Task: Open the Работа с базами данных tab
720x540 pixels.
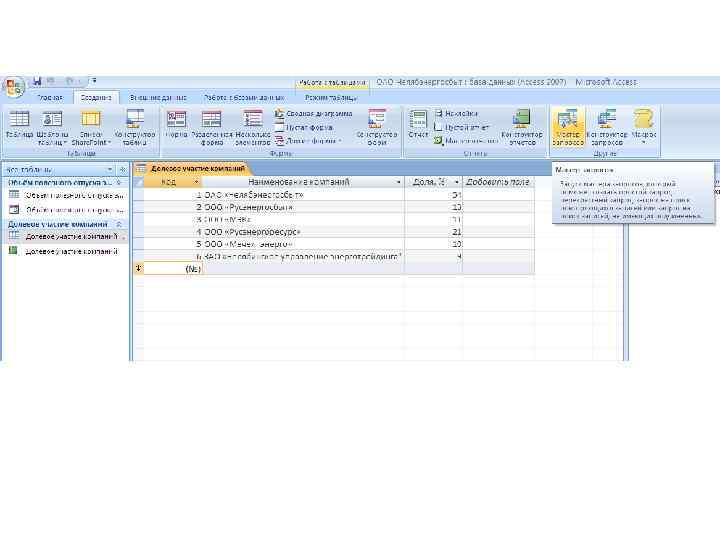Action: 244,98
